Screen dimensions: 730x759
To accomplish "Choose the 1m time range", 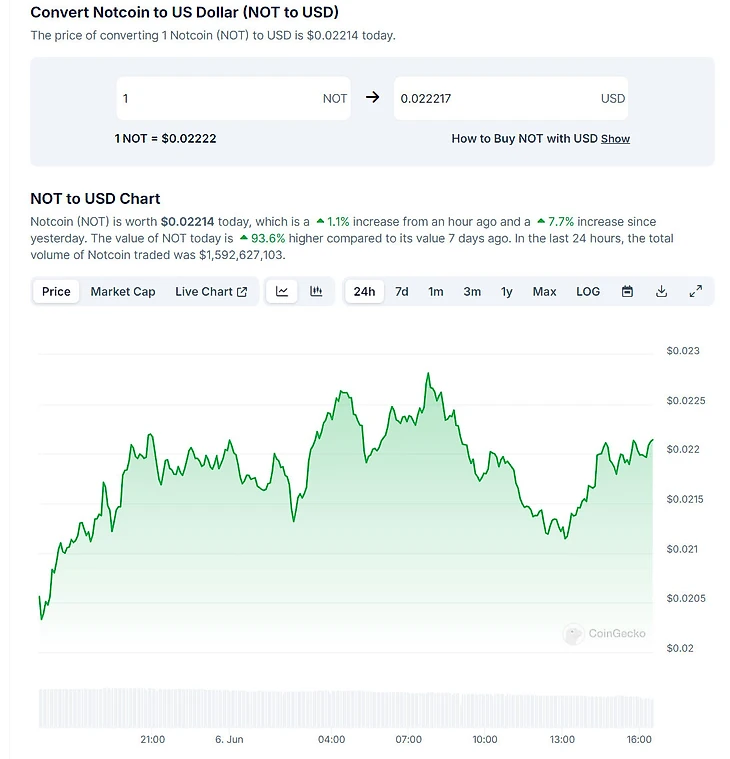I will (436, 291).
